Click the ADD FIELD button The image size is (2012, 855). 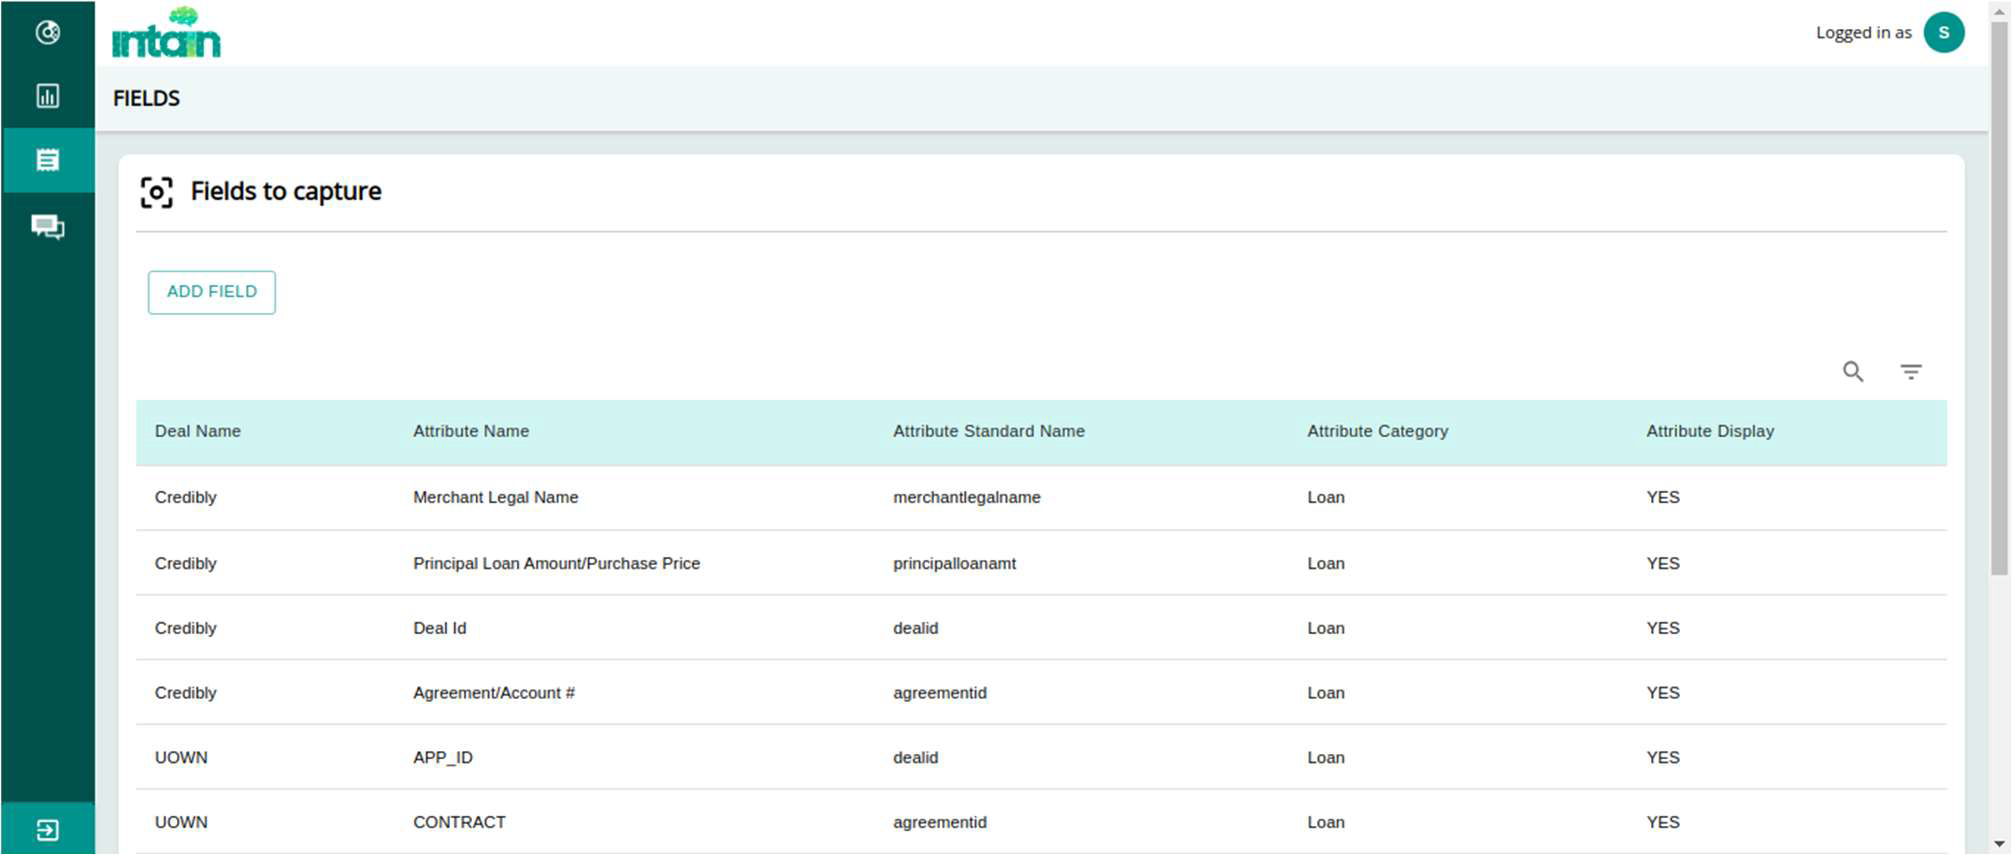click(x=211, y=292)
